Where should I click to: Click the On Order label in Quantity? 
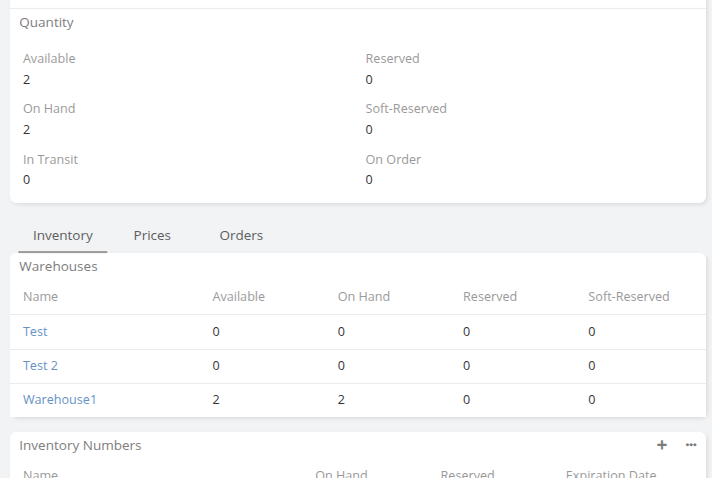[393, 160]
